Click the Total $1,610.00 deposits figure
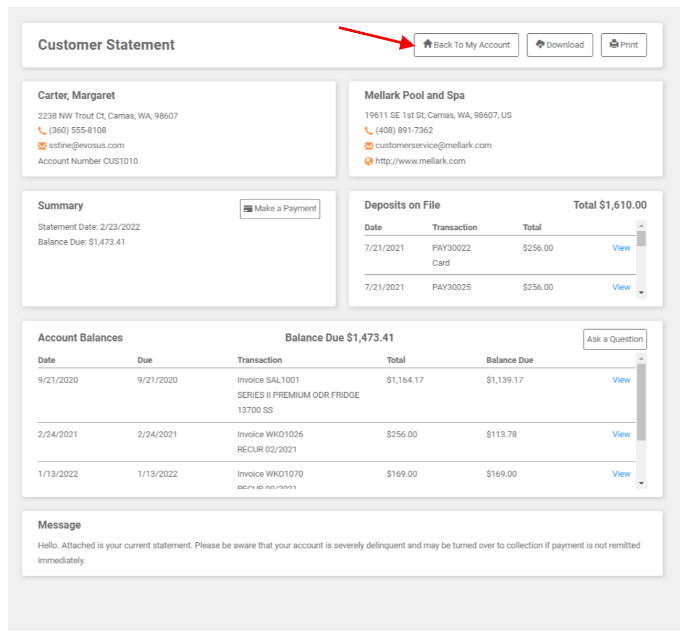Viewport: 688px width, 639px height. click(610, 205)
